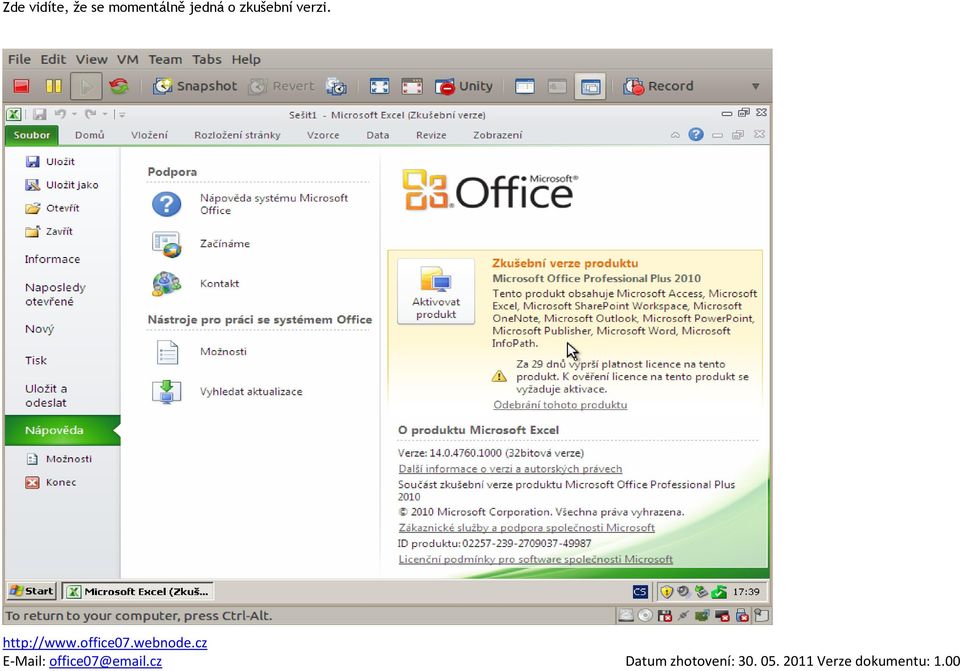Viewport: 960px width, 671px height.
Task: Switch to the Zobrazení tab
Action: (497, 135)
